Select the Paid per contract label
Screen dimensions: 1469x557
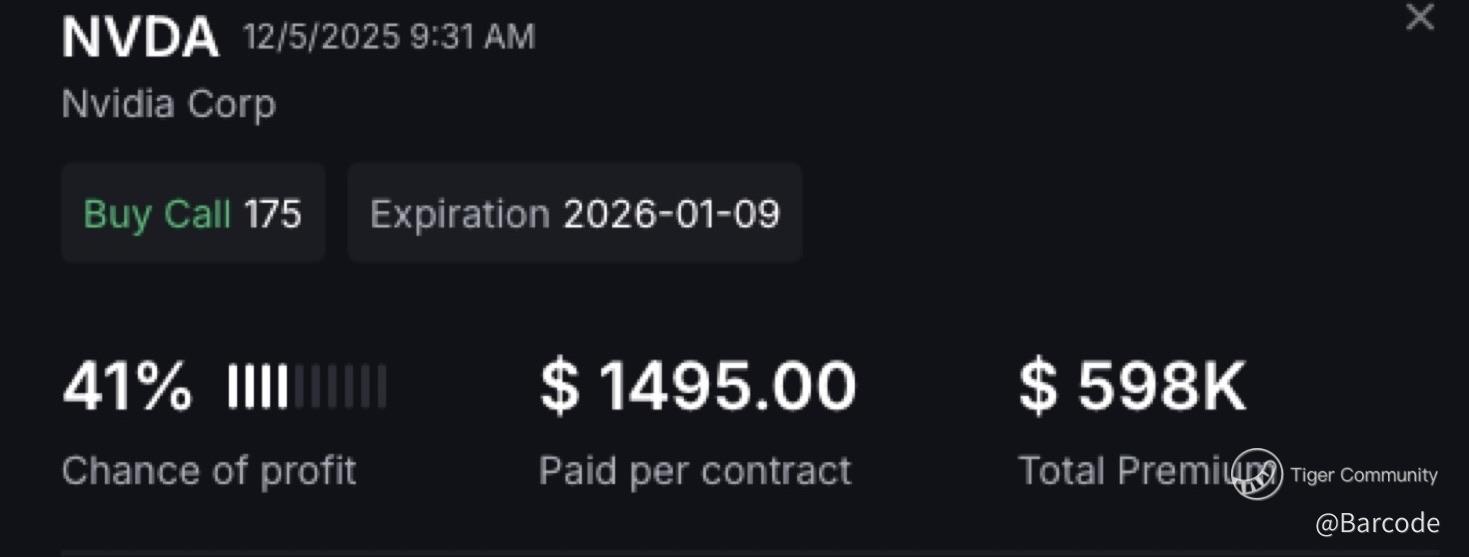click(695, 470)
